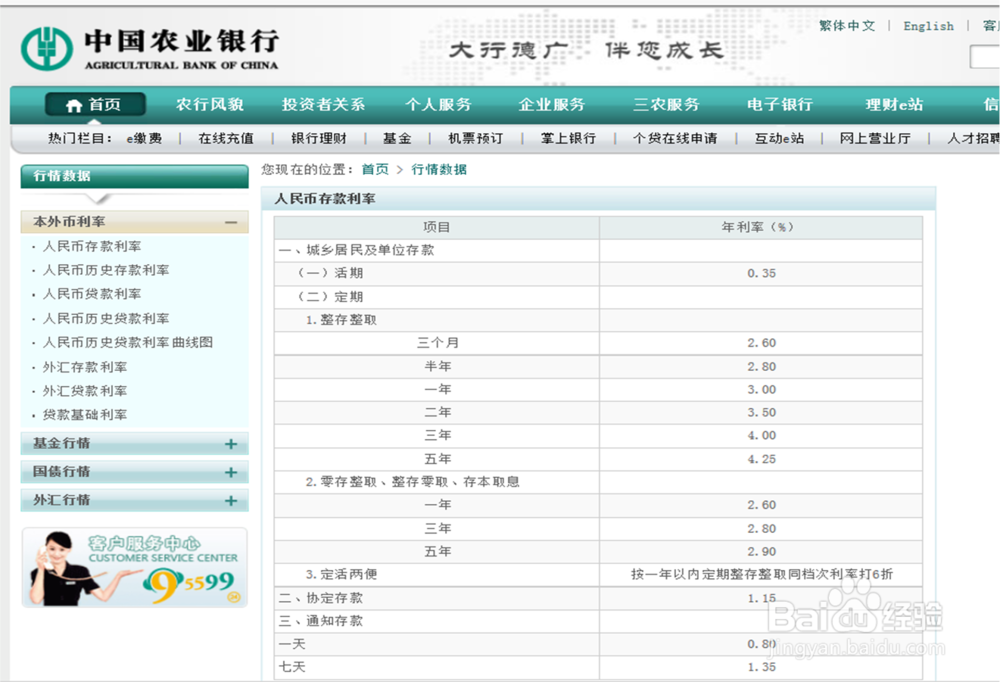1000x682 pixels.
Task: Click the 五年 rate value 2.90
Action: coord(761,552)
